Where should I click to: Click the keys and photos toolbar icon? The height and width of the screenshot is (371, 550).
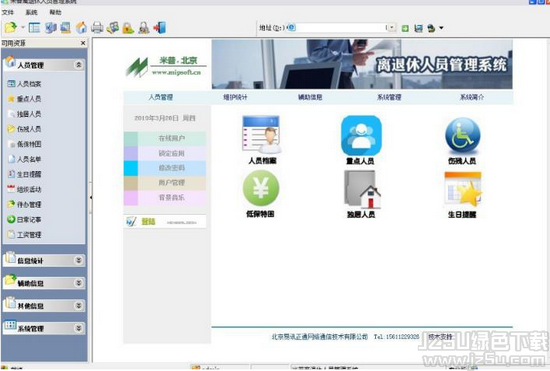click(x=113, y=28)
